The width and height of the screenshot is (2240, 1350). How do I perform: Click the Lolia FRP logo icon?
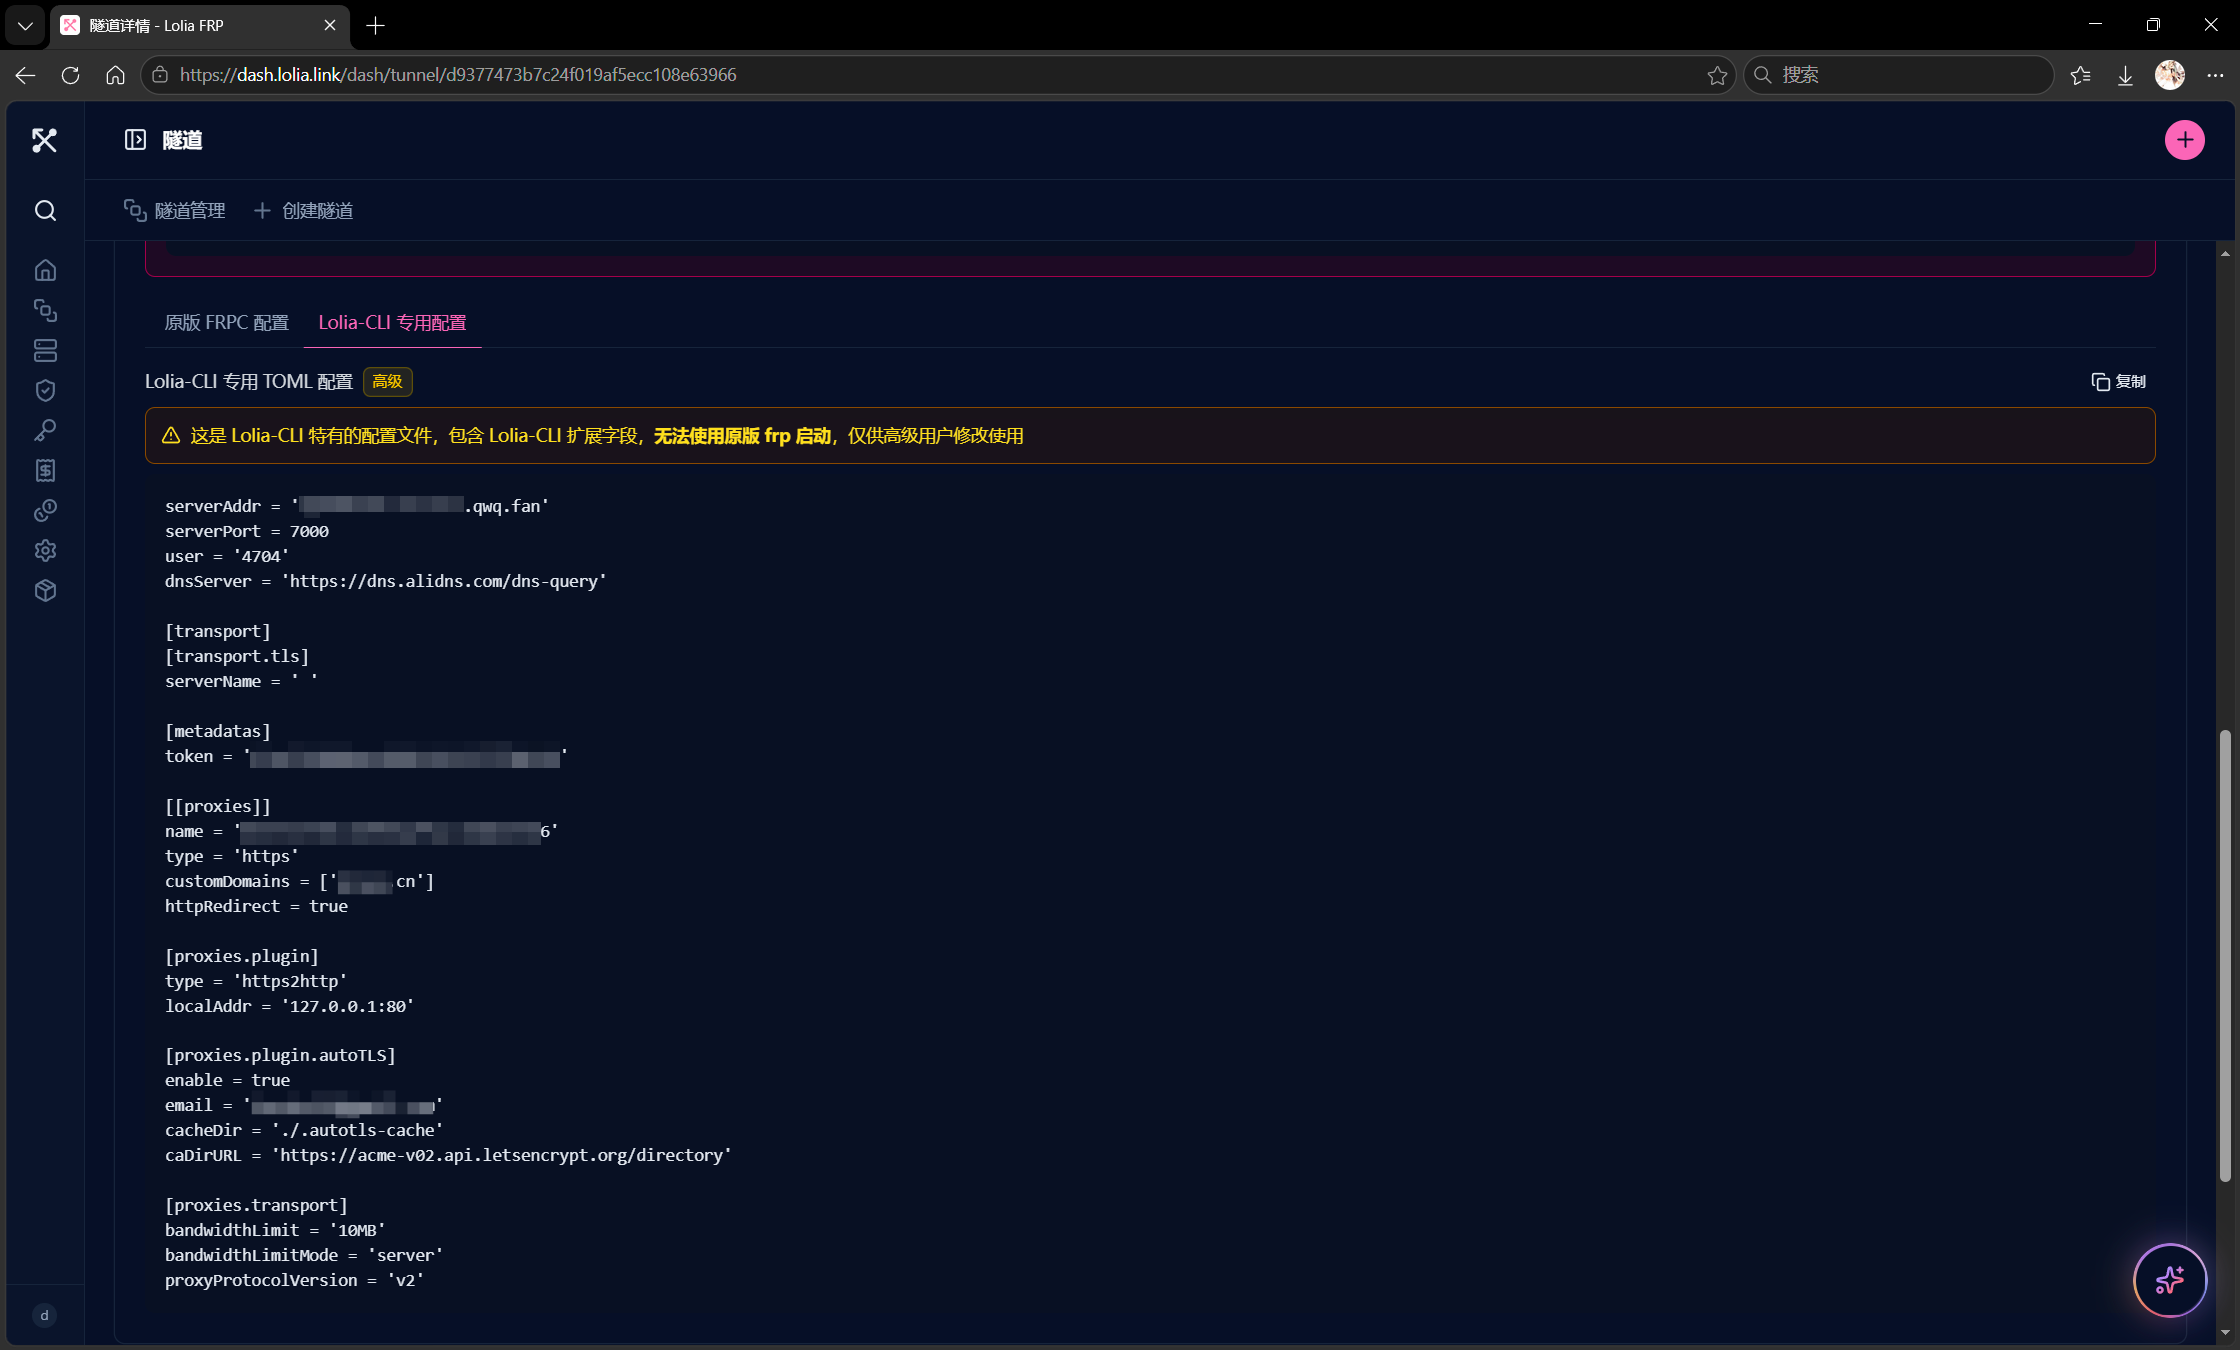pos(44,140)
